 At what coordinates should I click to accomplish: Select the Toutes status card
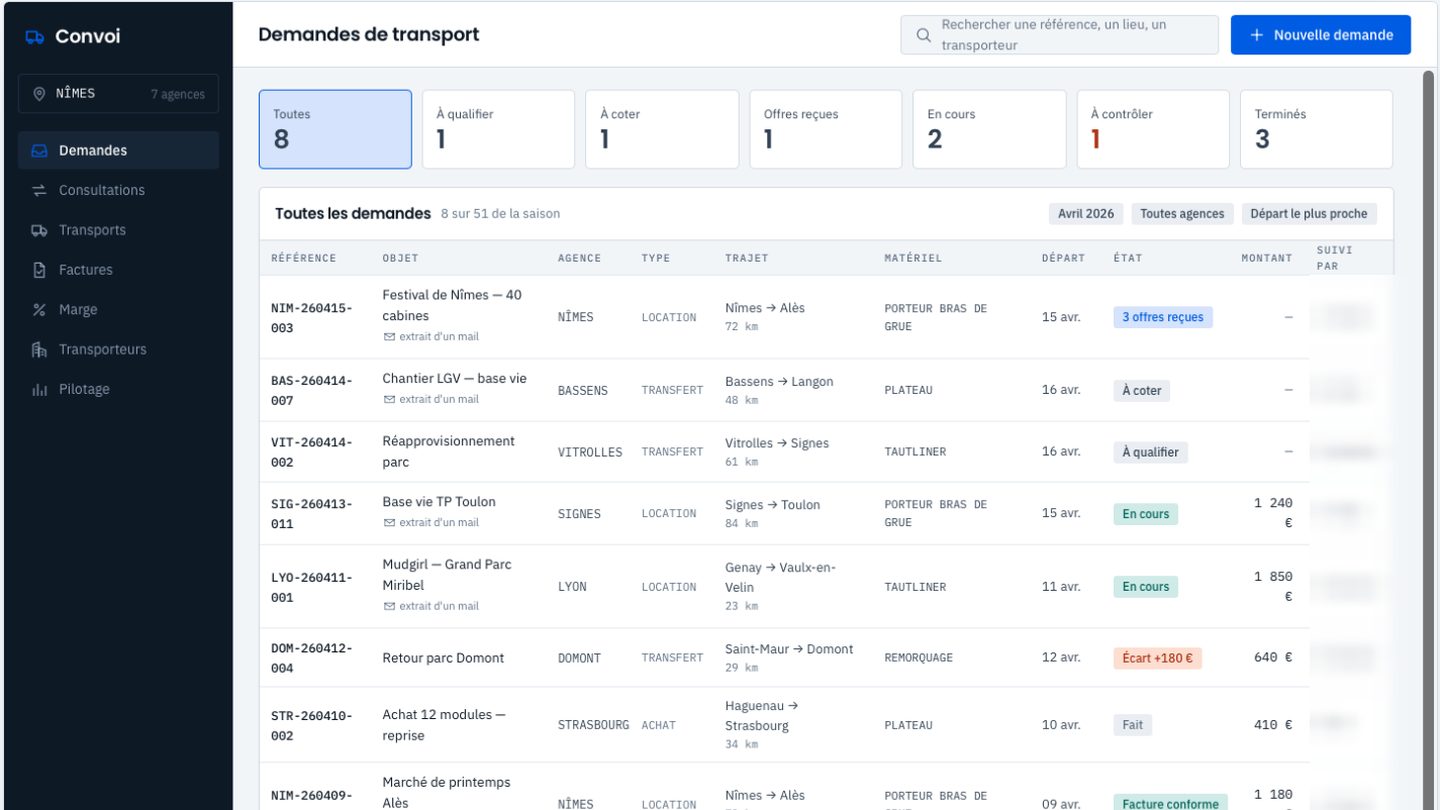[x=335, y=130]
